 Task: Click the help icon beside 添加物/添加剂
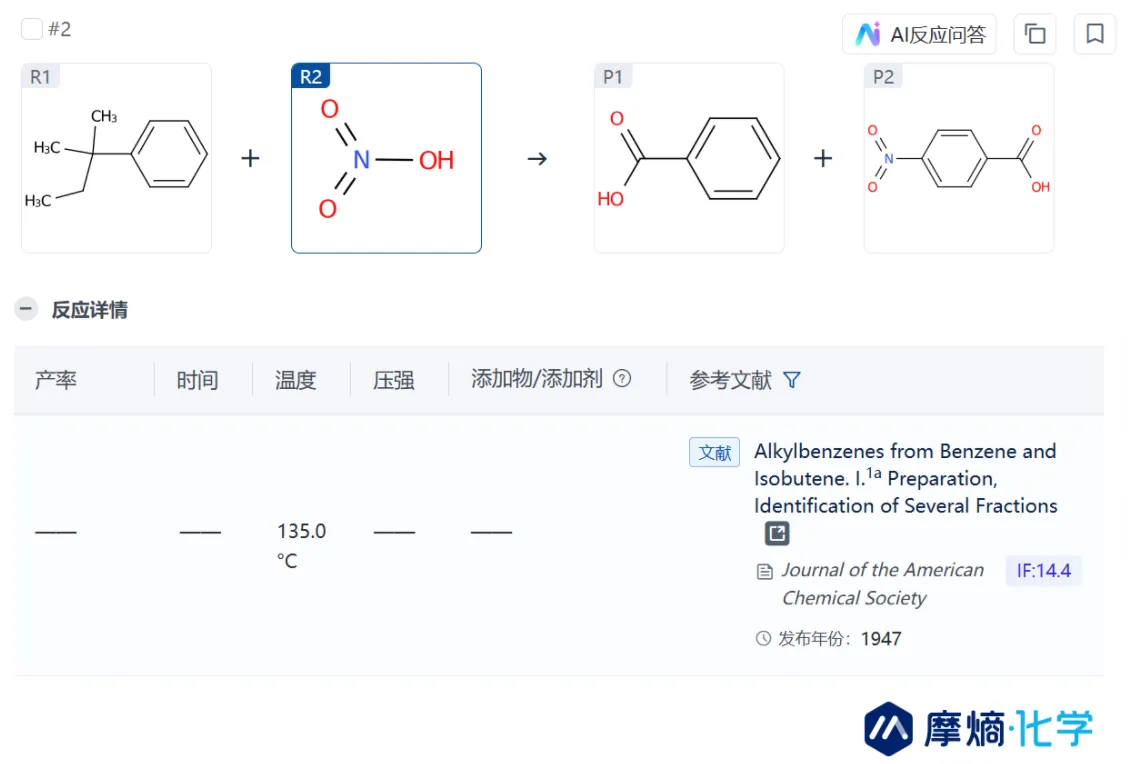pyautogui.click(x=622, y=378)
